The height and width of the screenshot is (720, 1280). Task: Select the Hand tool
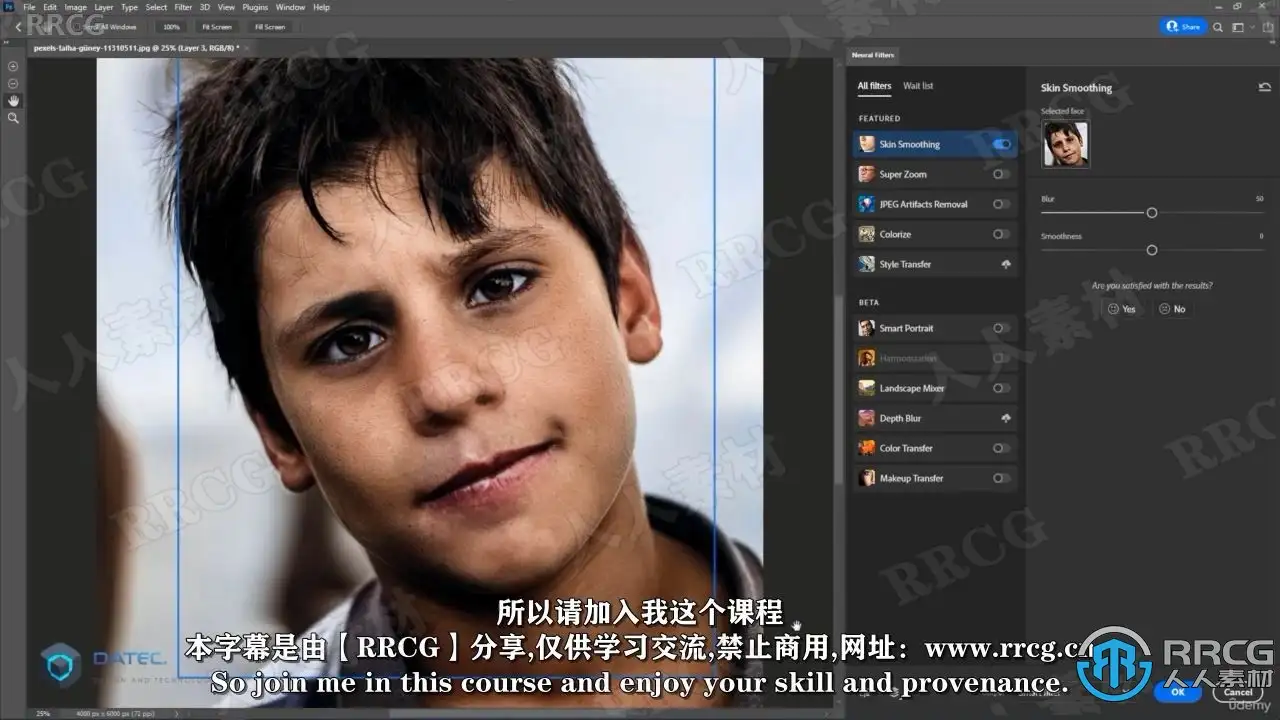pos(13,100)
